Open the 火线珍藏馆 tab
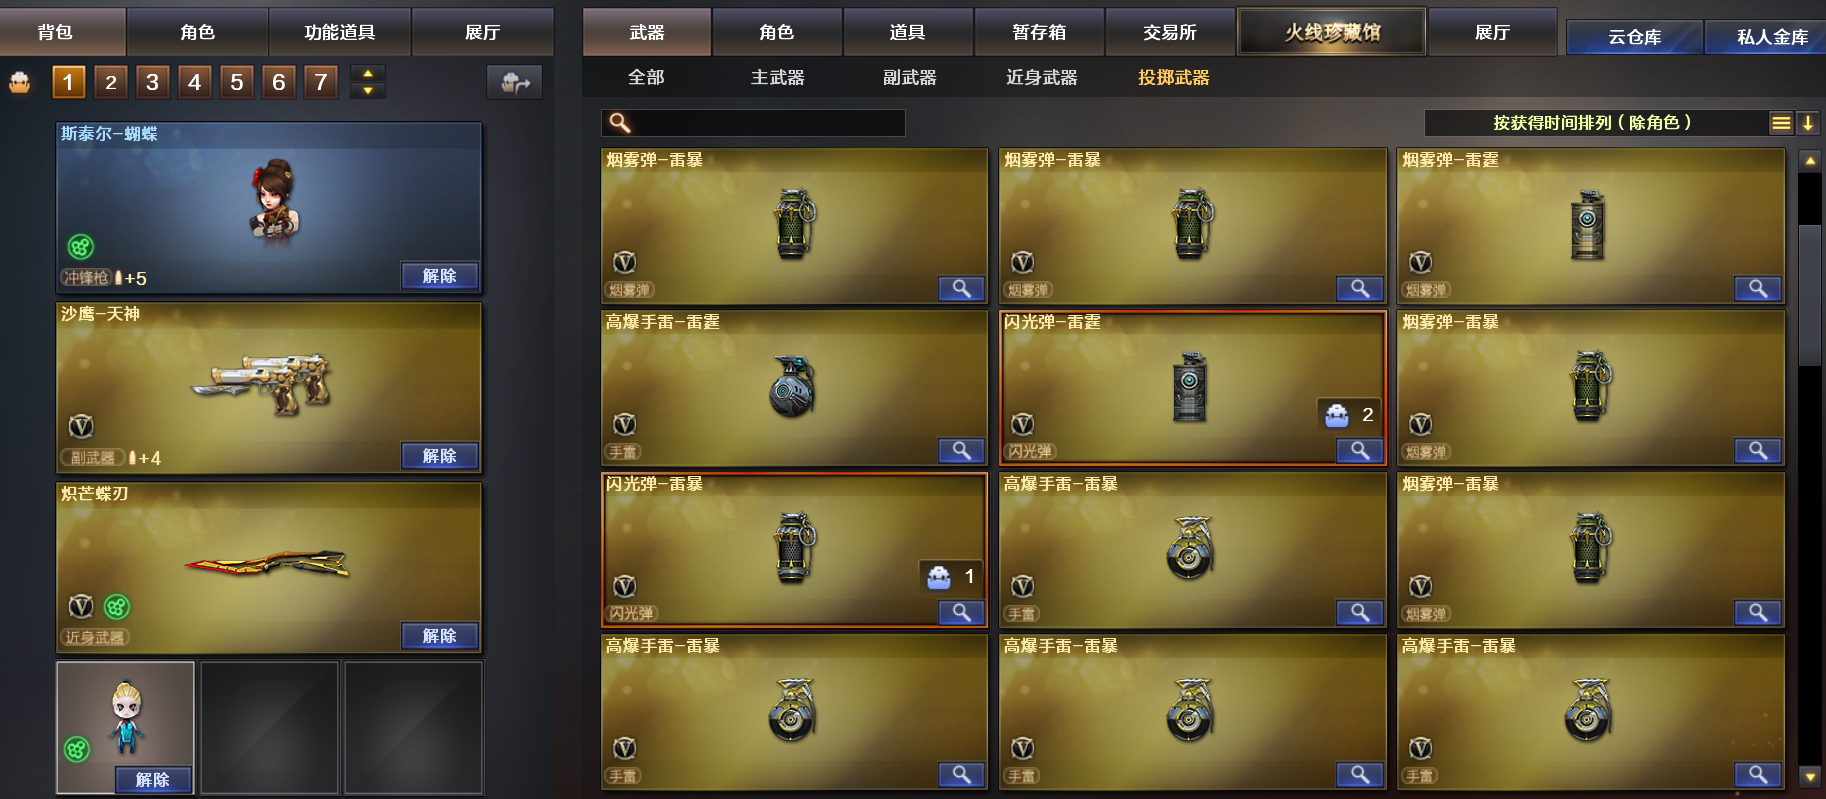 coord(1332,32)
